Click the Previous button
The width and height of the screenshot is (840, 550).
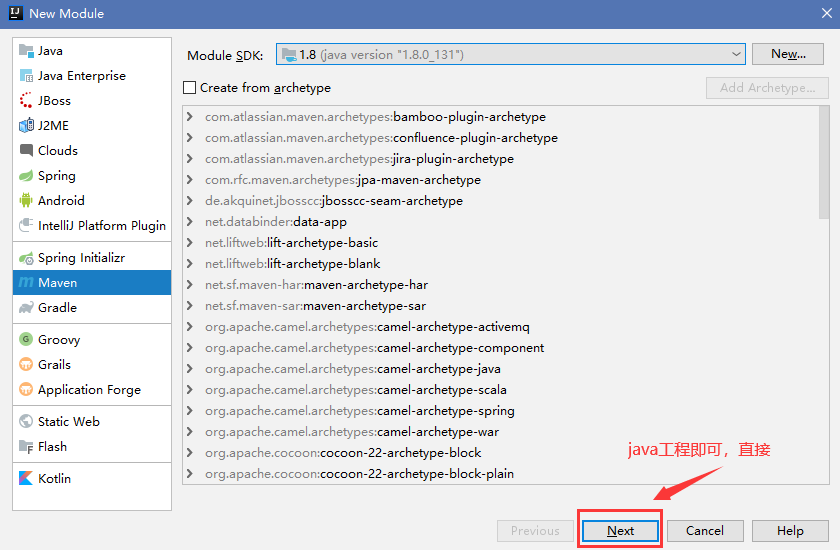tap(535, 531)
